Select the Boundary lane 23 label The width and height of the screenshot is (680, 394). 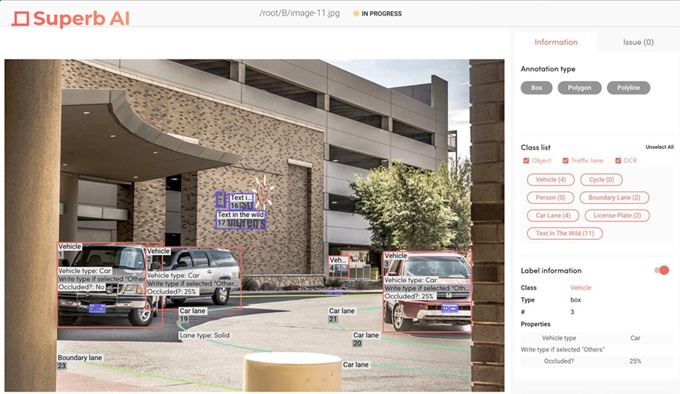point(80,361)
